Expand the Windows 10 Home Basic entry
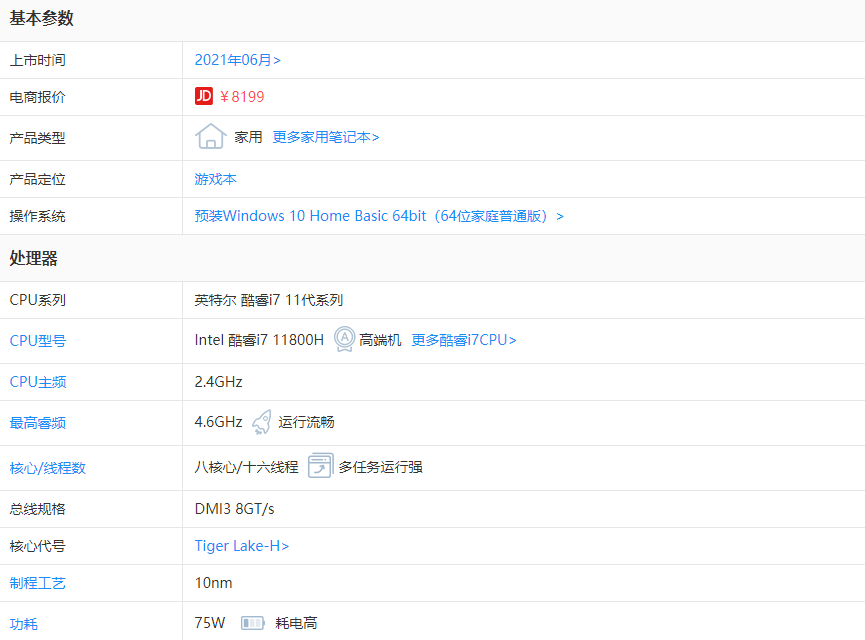Screen dimensions: 865x640 tap(559, 215)
